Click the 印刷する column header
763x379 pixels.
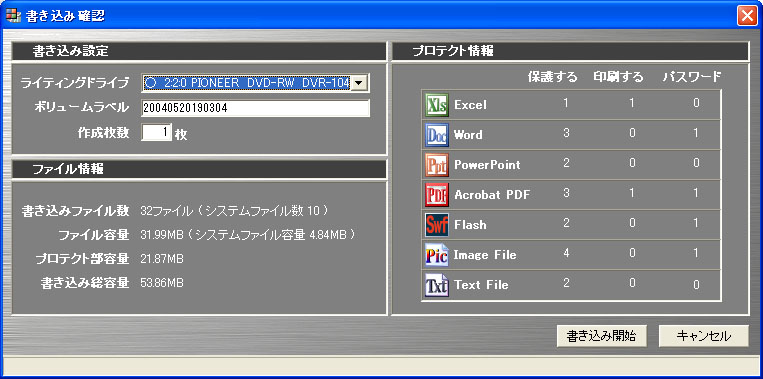618,76
